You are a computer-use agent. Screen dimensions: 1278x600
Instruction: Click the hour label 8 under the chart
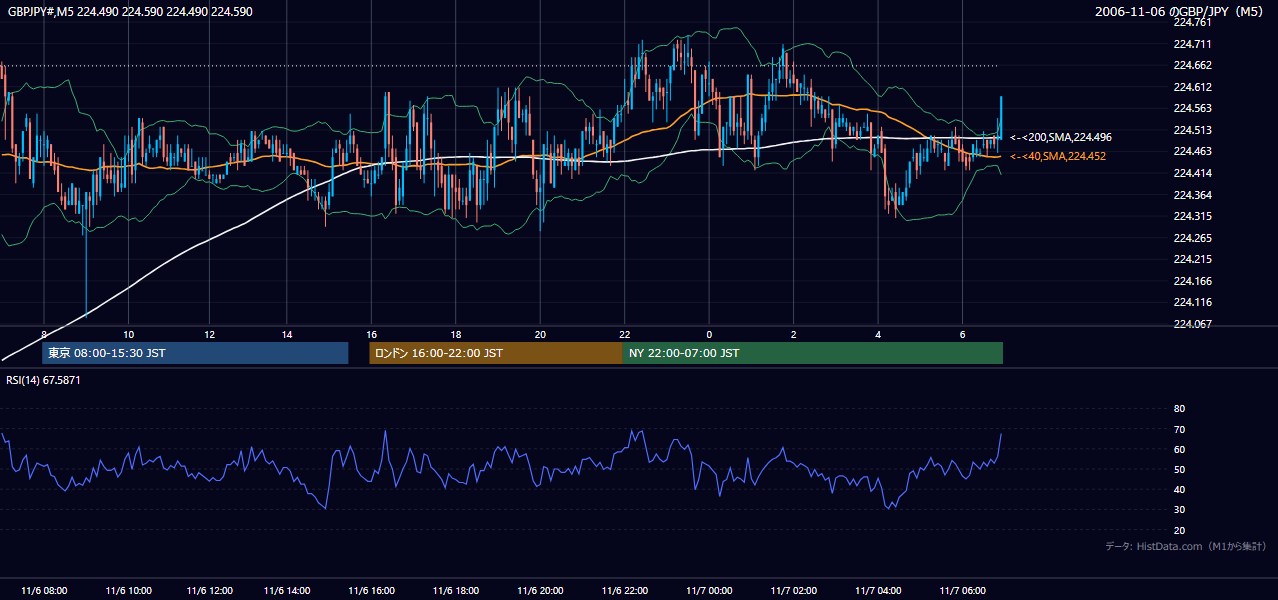(x=44, y=334)
